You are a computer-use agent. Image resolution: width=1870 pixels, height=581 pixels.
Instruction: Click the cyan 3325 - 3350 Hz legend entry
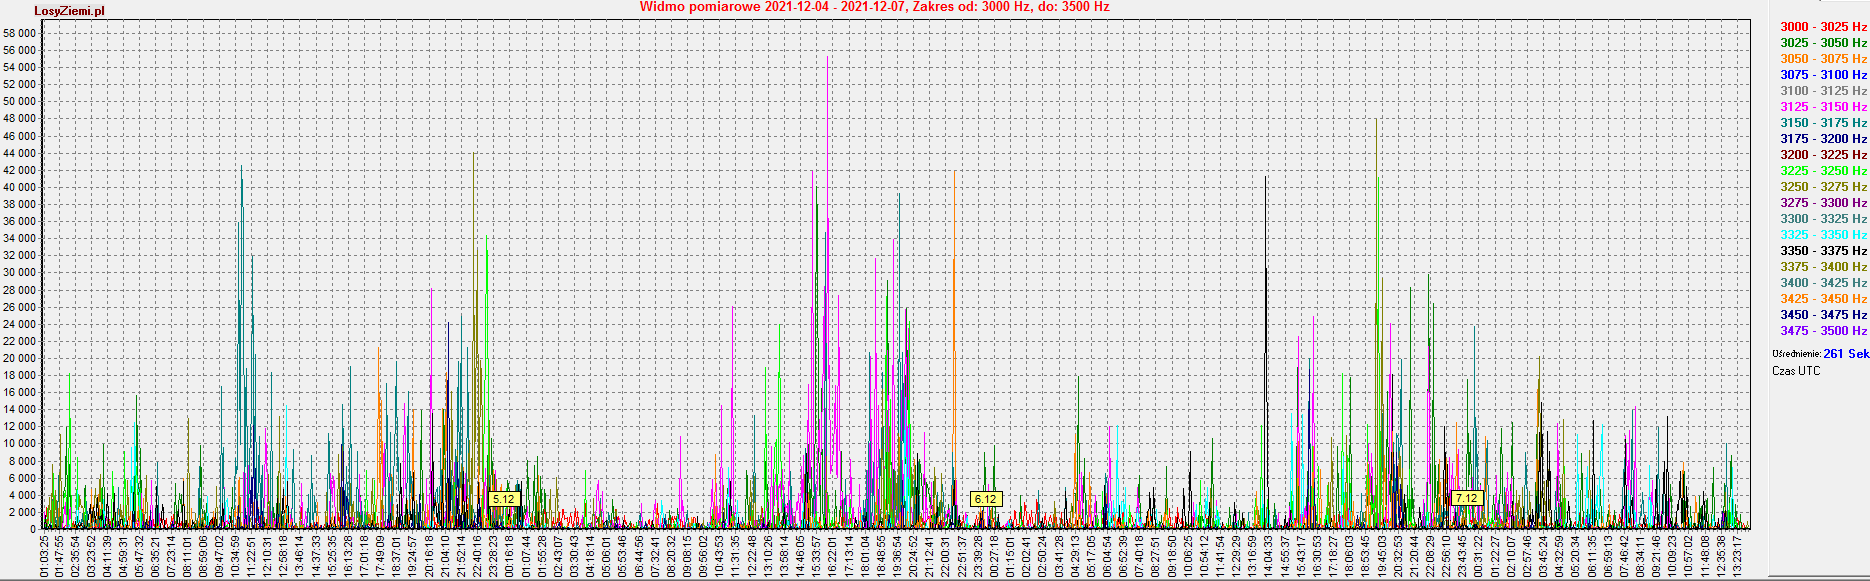pos(1823,235)
